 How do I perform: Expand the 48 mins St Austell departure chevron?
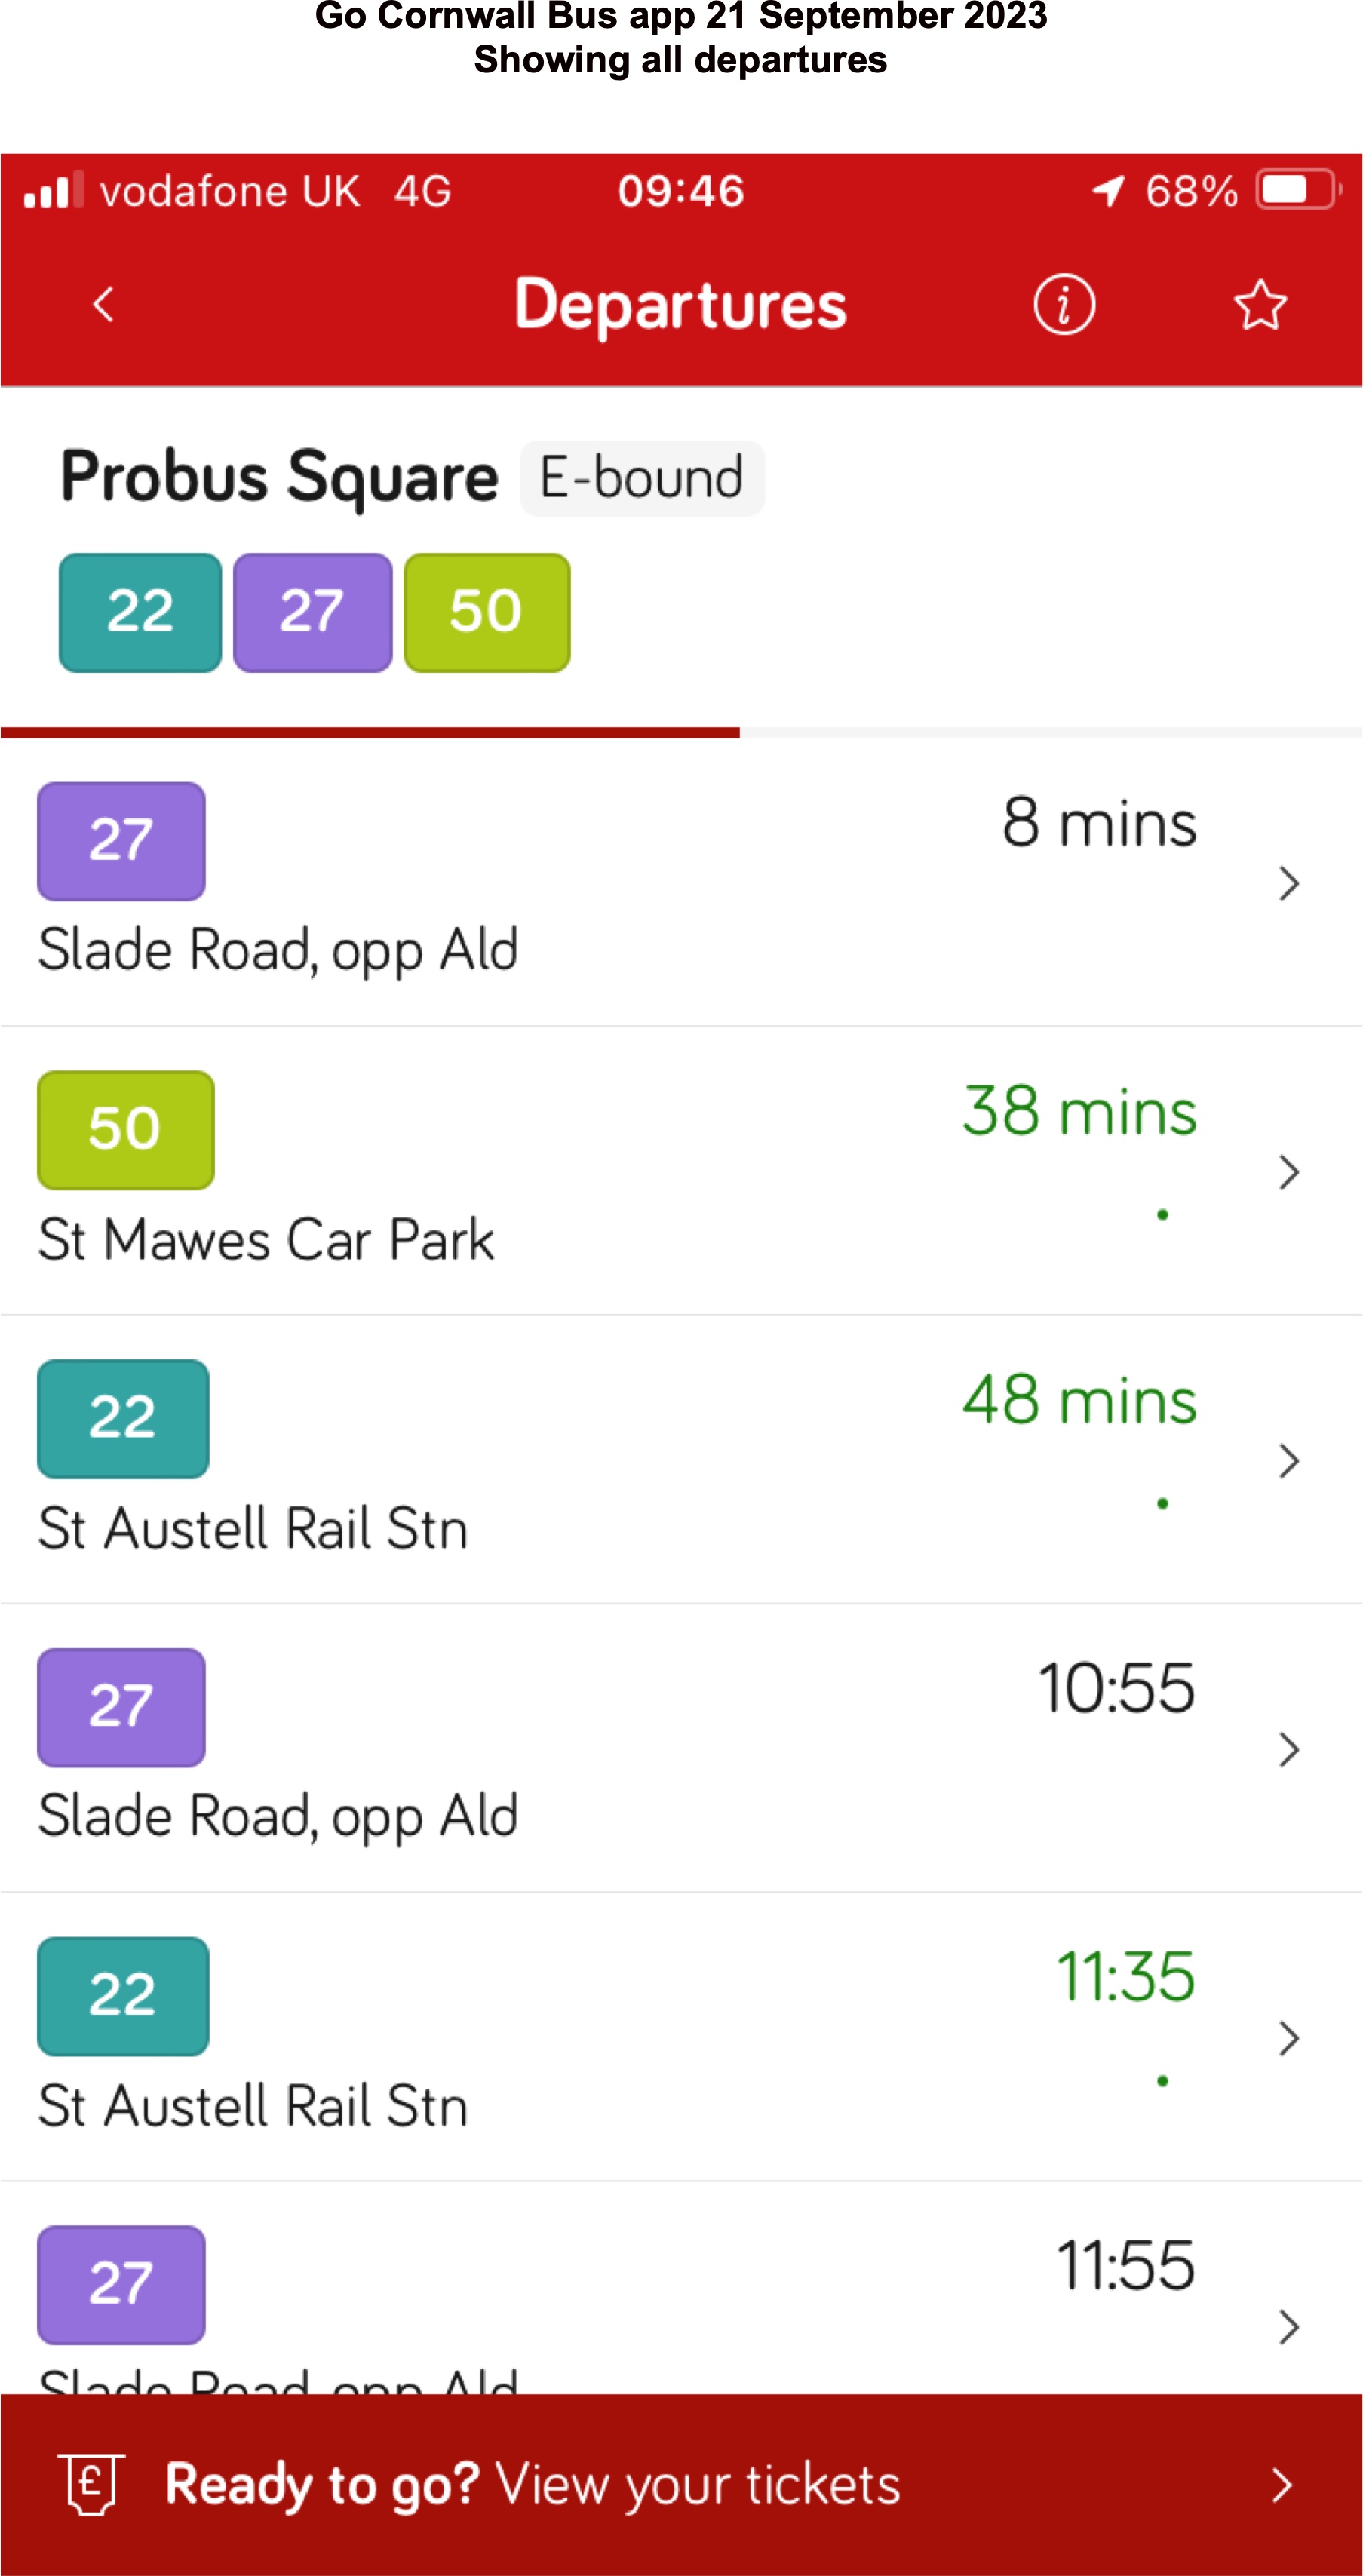click(1288, 1461)
